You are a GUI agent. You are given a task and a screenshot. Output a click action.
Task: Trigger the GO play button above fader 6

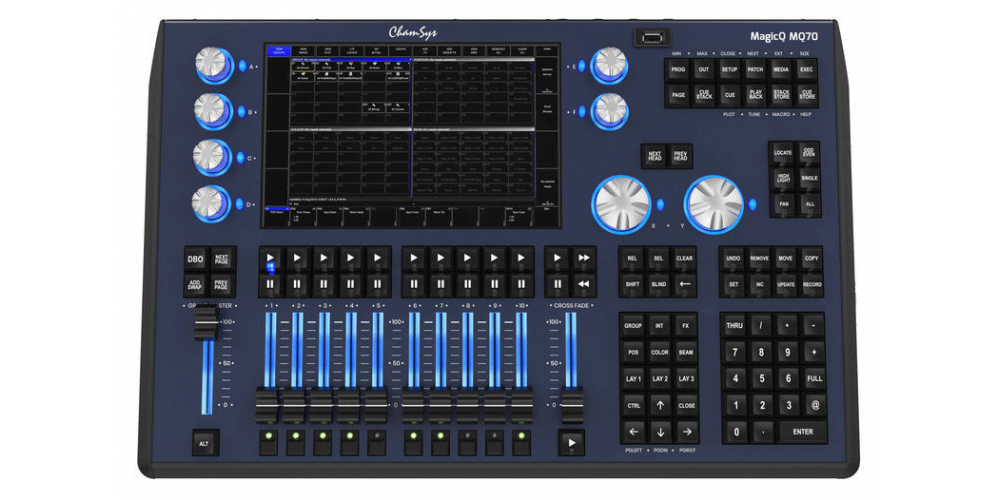point(414,259)
